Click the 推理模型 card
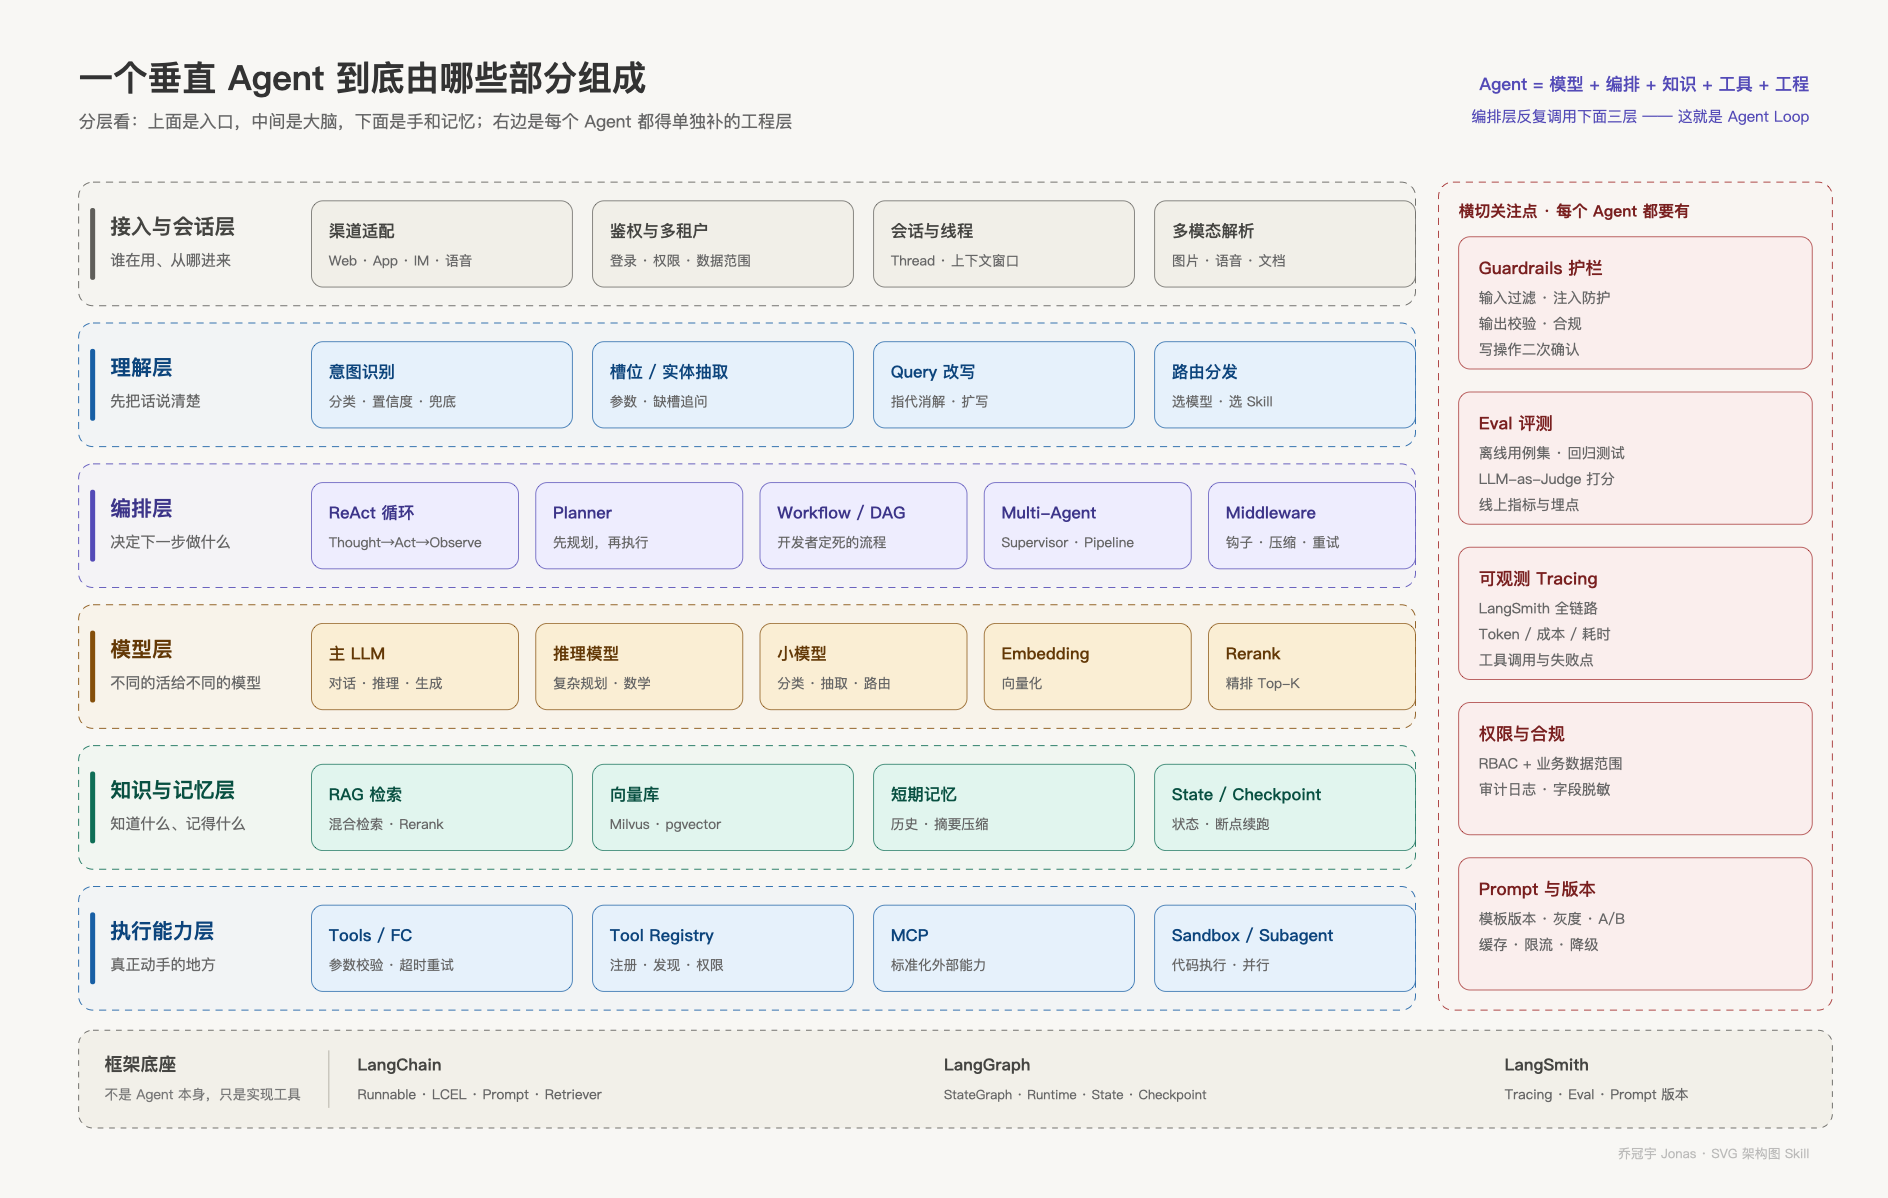The width and height of the screenshot is (1888, 1198). (639, 667)
